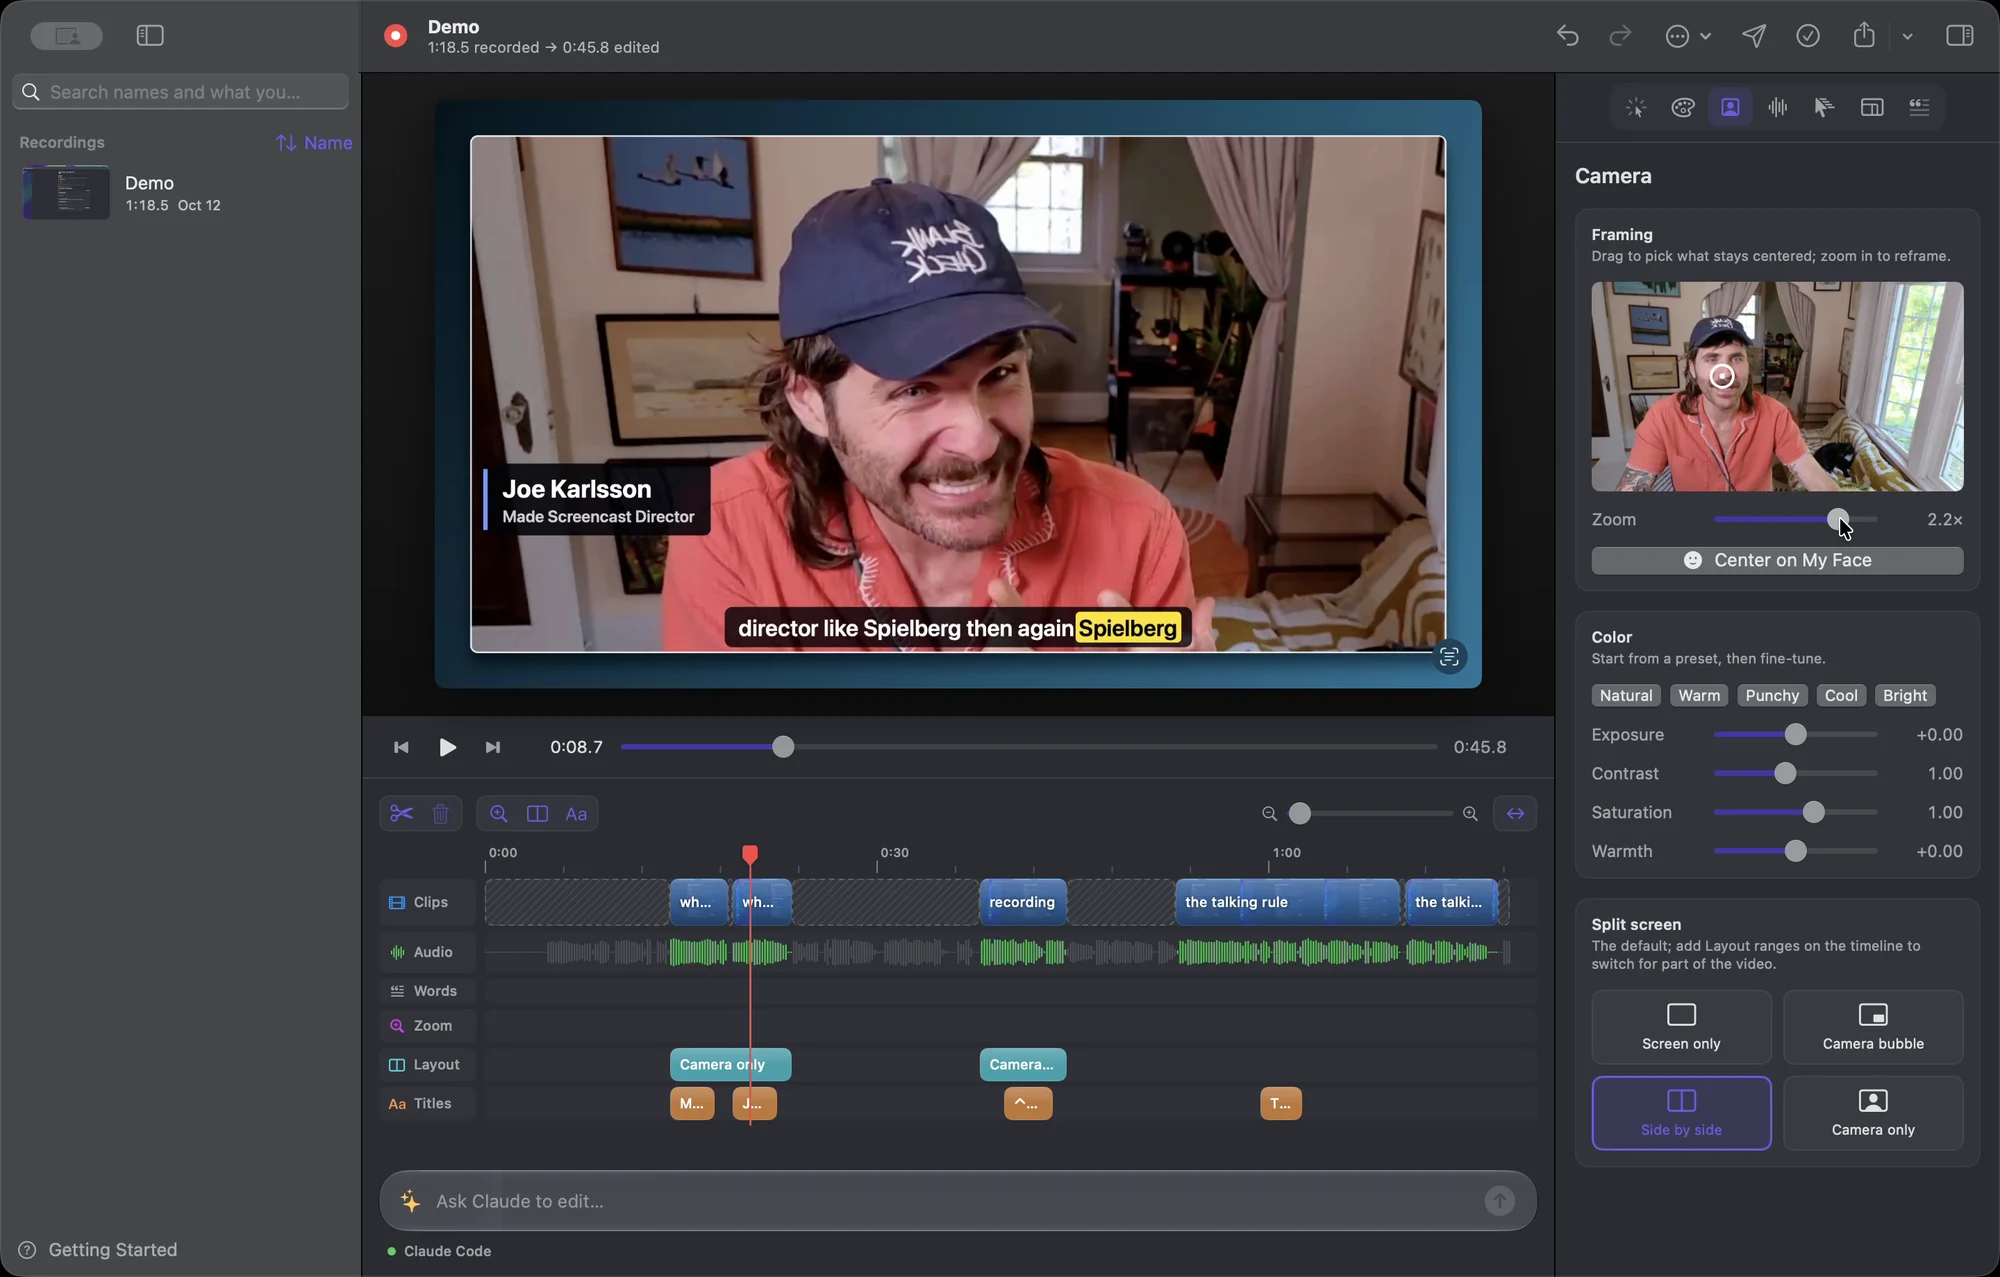Open the captions text inspector tab
Image resolution: width=2000 pixels, height=1277 pixels.
point(1919,107)
